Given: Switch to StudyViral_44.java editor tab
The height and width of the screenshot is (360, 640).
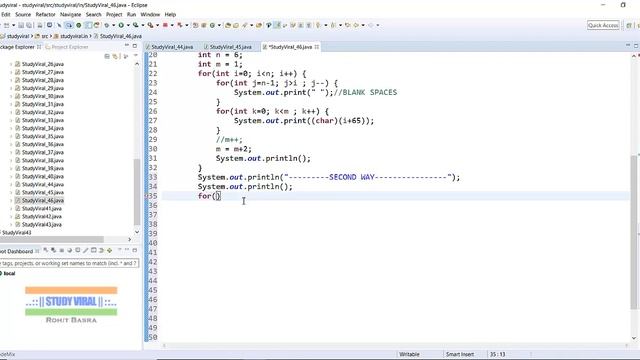Looking at the screenshot, I should [169, 47].
